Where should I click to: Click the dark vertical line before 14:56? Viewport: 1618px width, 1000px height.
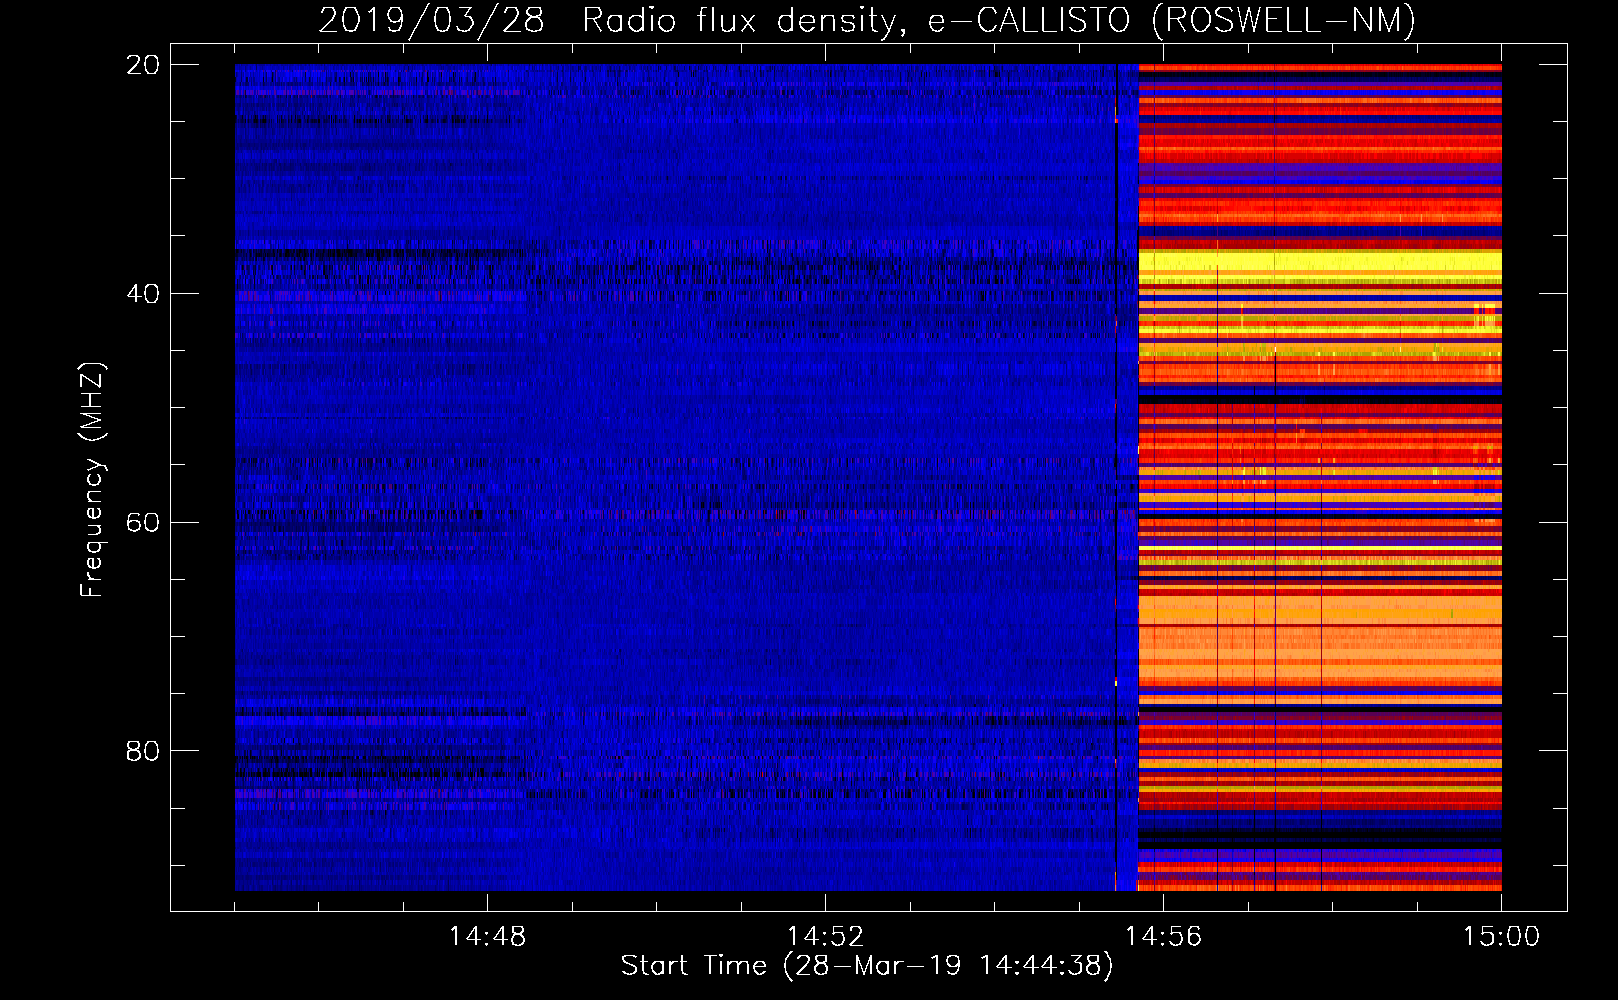pos(1116,478)
